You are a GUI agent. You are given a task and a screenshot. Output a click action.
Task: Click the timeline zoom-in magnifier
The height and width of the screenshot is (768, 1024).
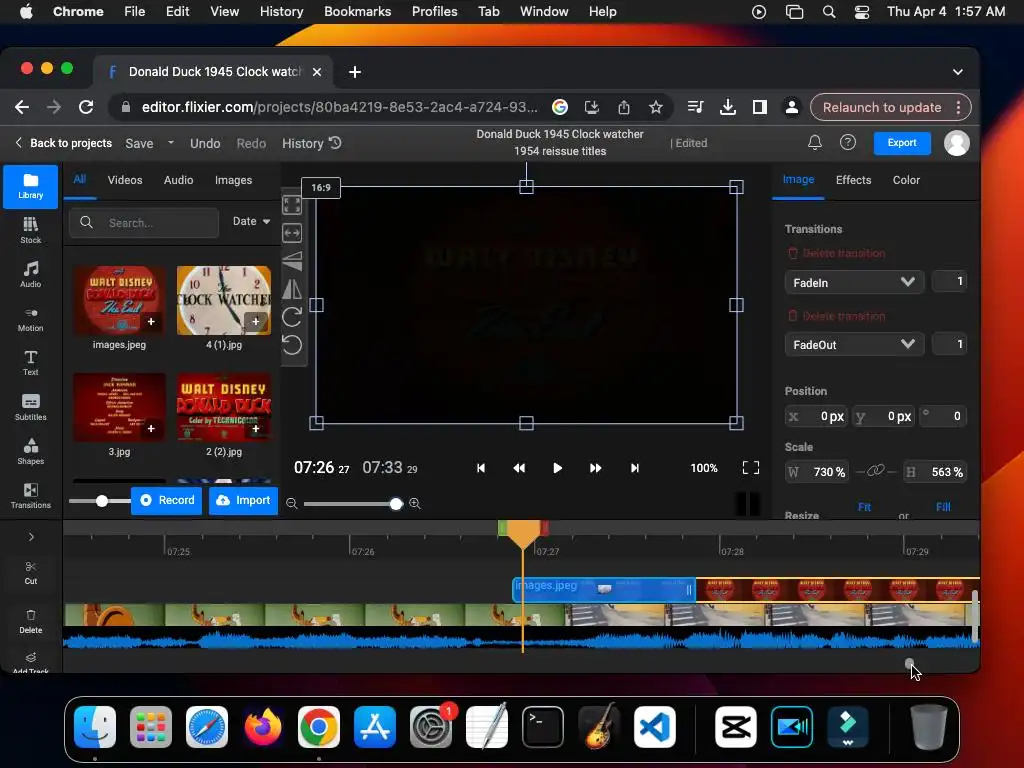pos(415,504)
